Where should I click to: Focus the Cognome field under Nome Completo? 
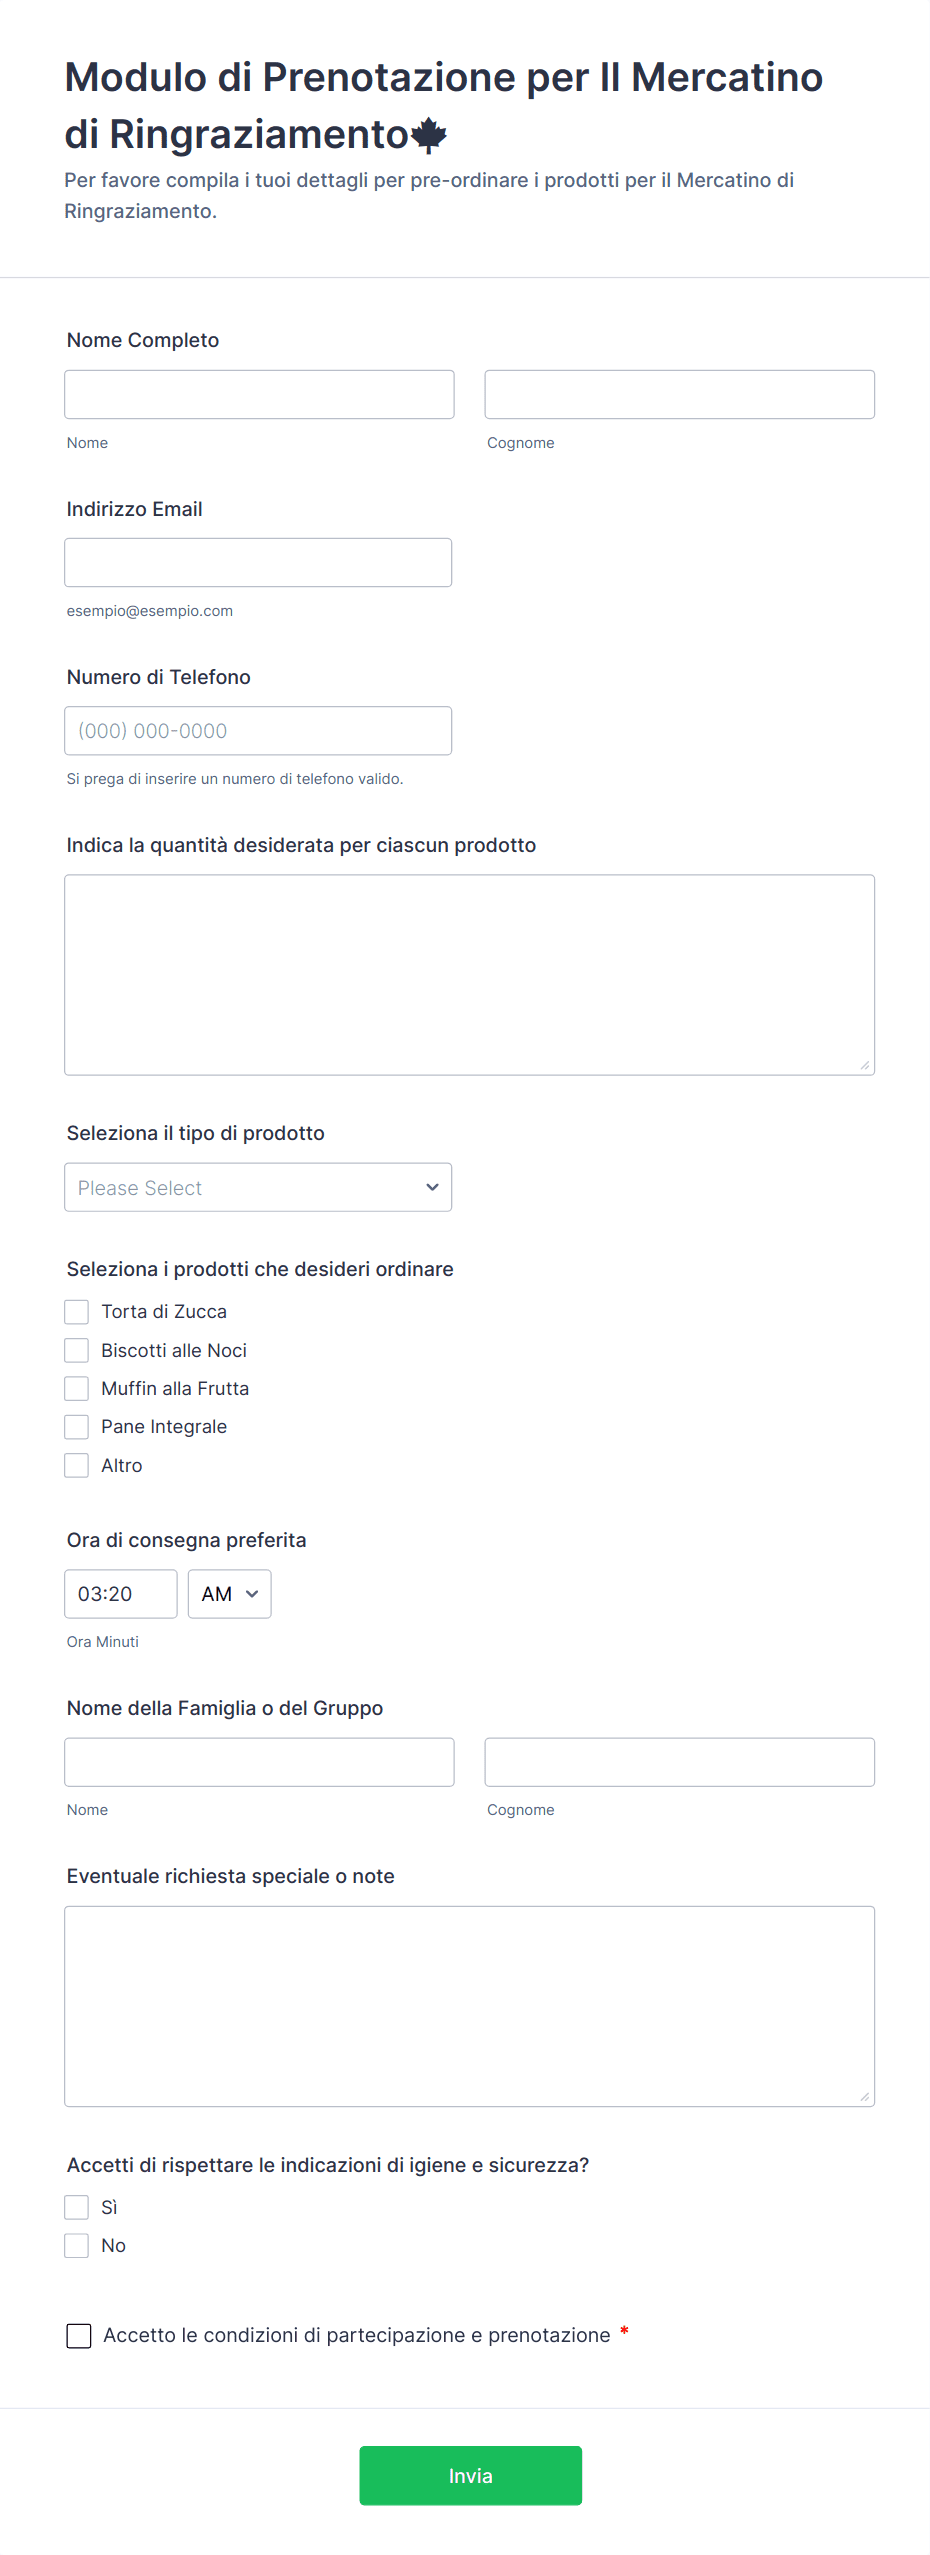tap(679, 395)
